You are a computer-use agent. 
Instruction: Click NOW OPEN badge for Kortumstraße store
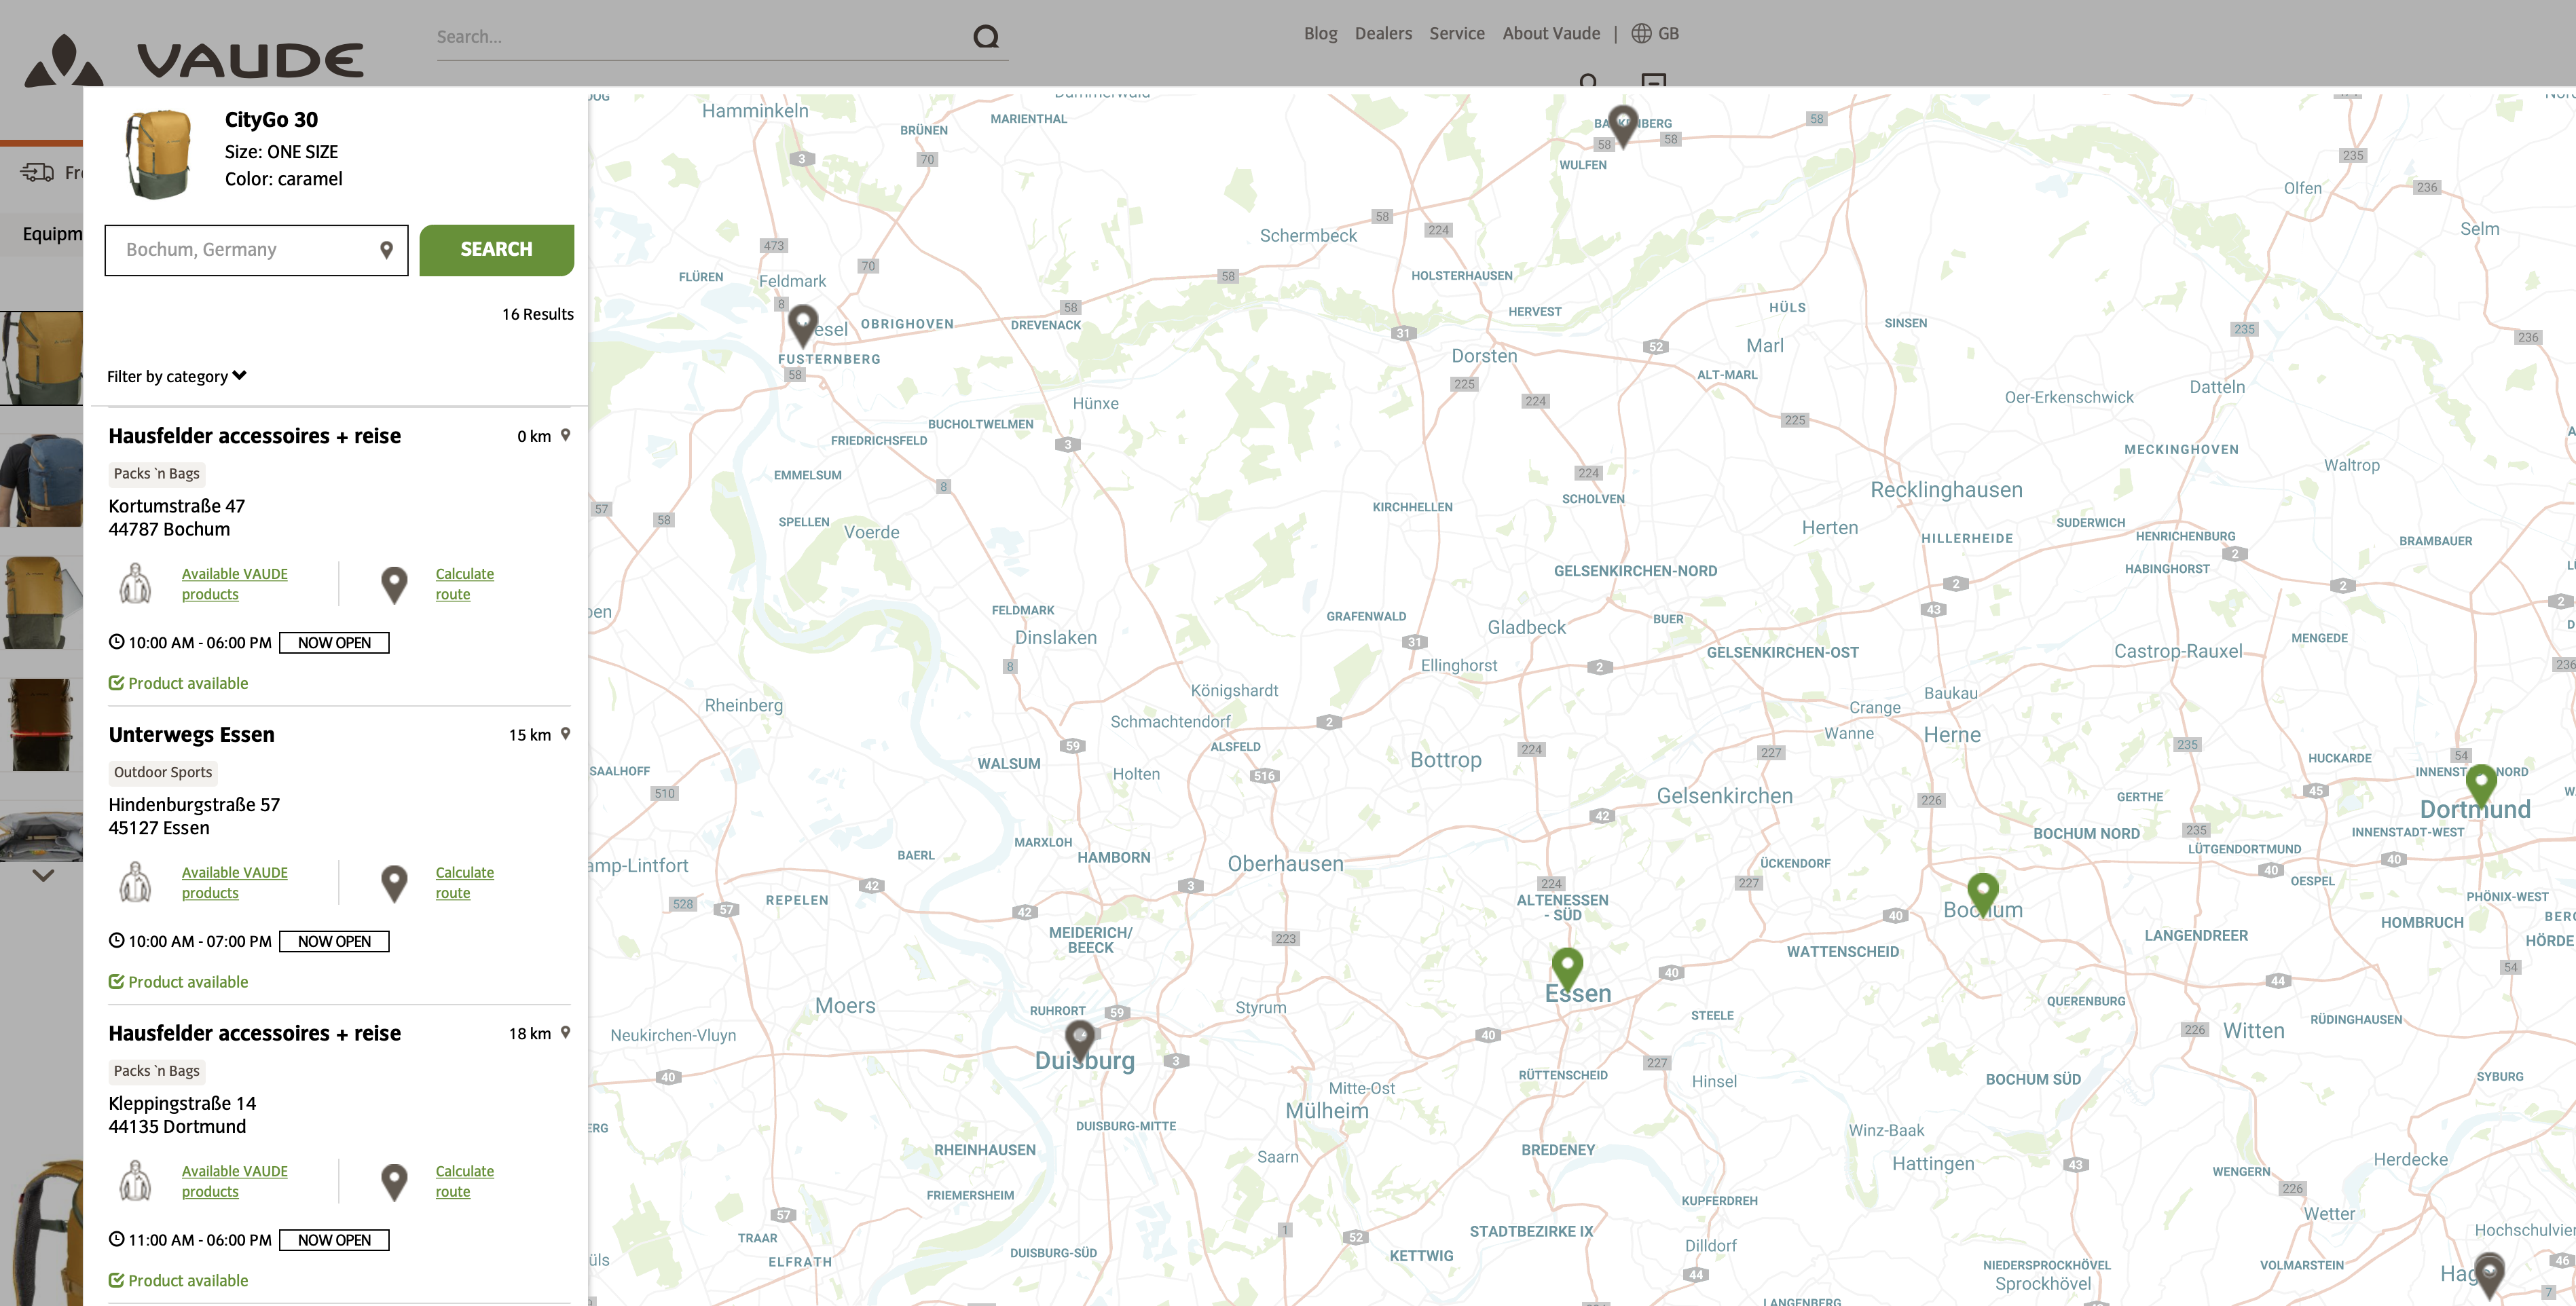pos(334,643)
